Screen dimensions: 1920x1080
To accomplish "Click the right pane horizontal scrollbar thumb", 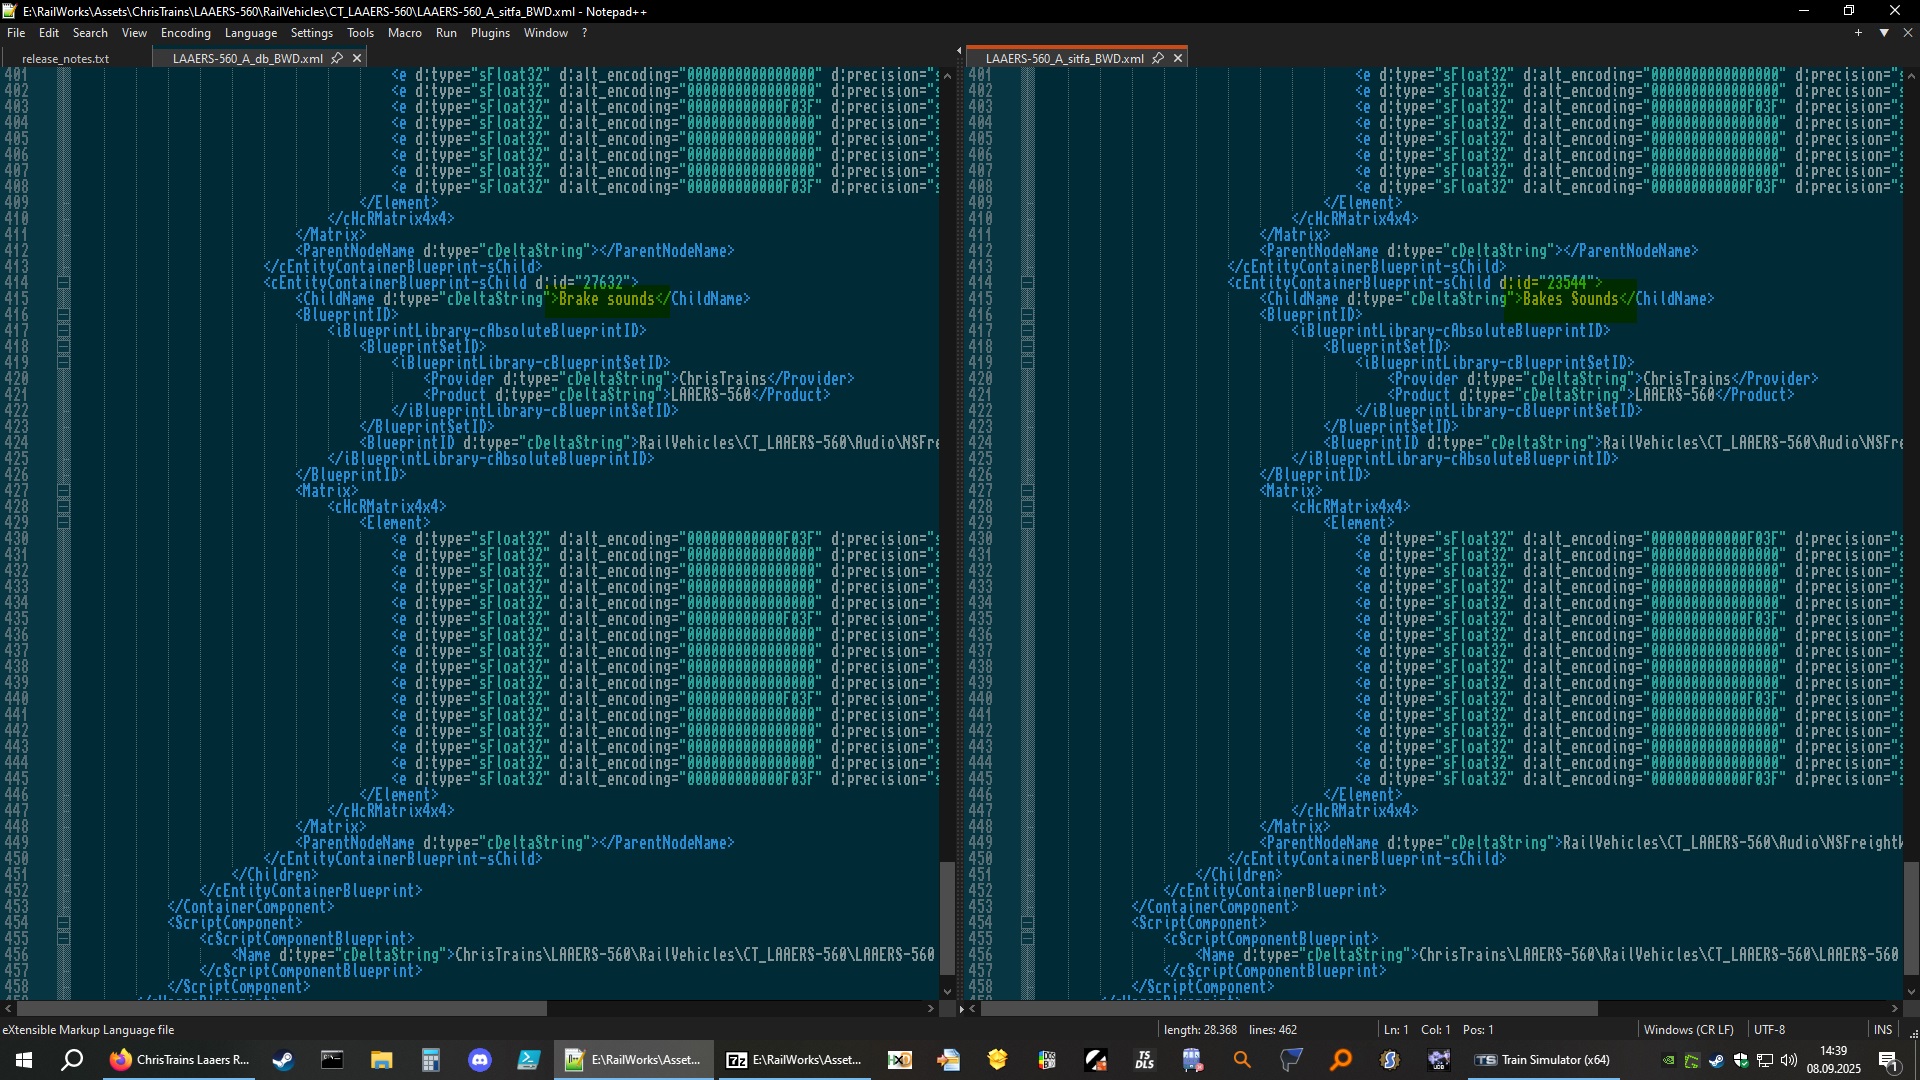I will click(x=1289, y=1009).
